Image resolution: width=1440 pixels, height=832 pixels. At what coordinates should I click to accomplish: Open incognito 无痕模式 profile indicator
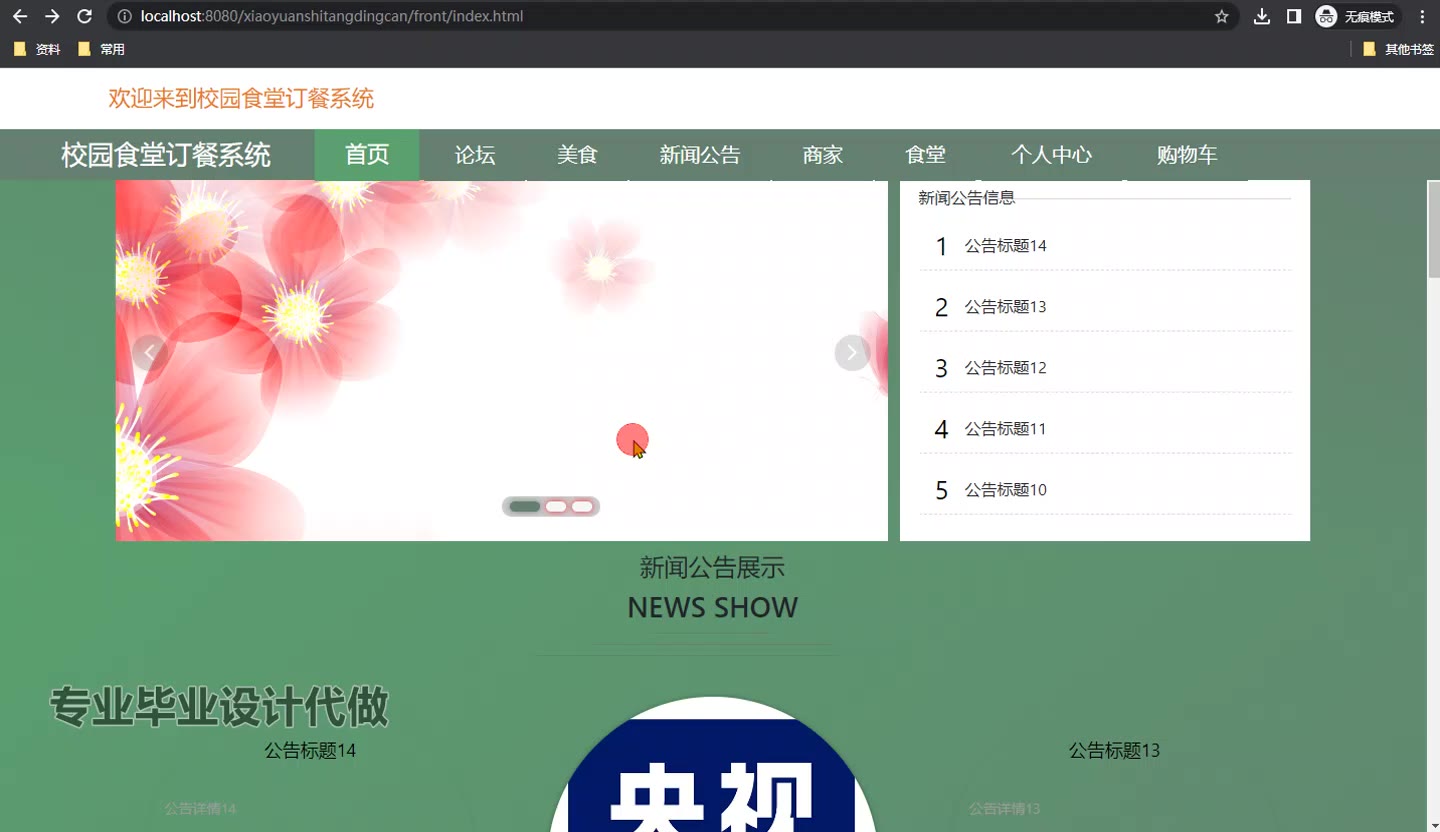click(x=1356, y=16)
